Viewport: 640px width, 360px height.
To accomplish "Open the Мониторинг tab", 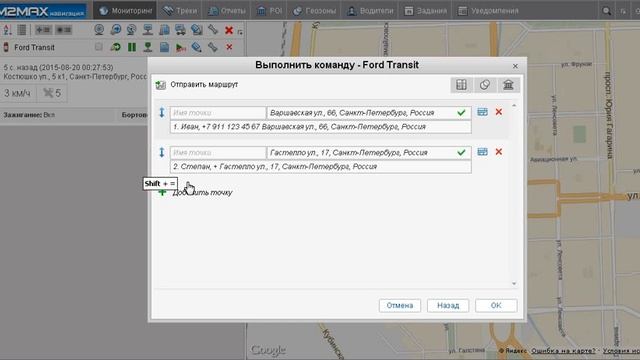I will (x=124, y=11).
